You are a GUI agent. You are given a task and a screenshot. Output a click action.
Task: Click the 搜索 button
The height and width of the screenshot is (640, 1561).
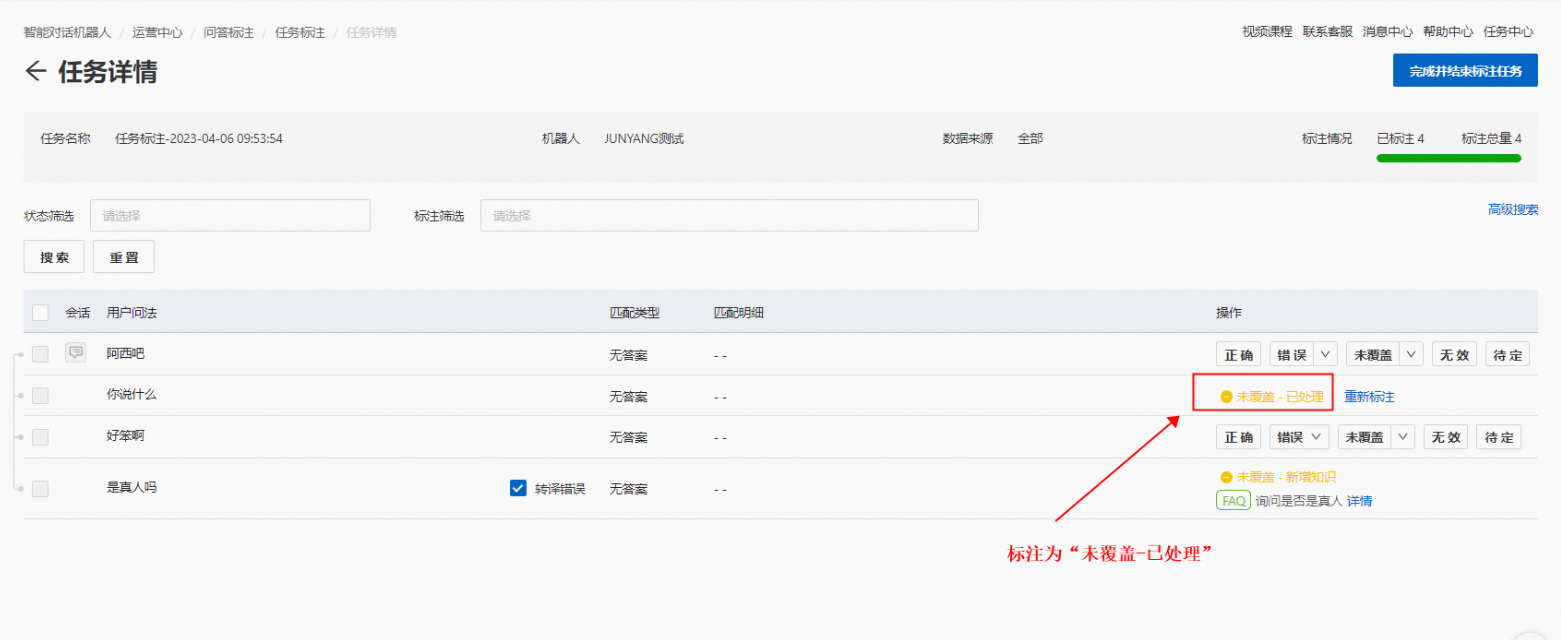point(54,257)
